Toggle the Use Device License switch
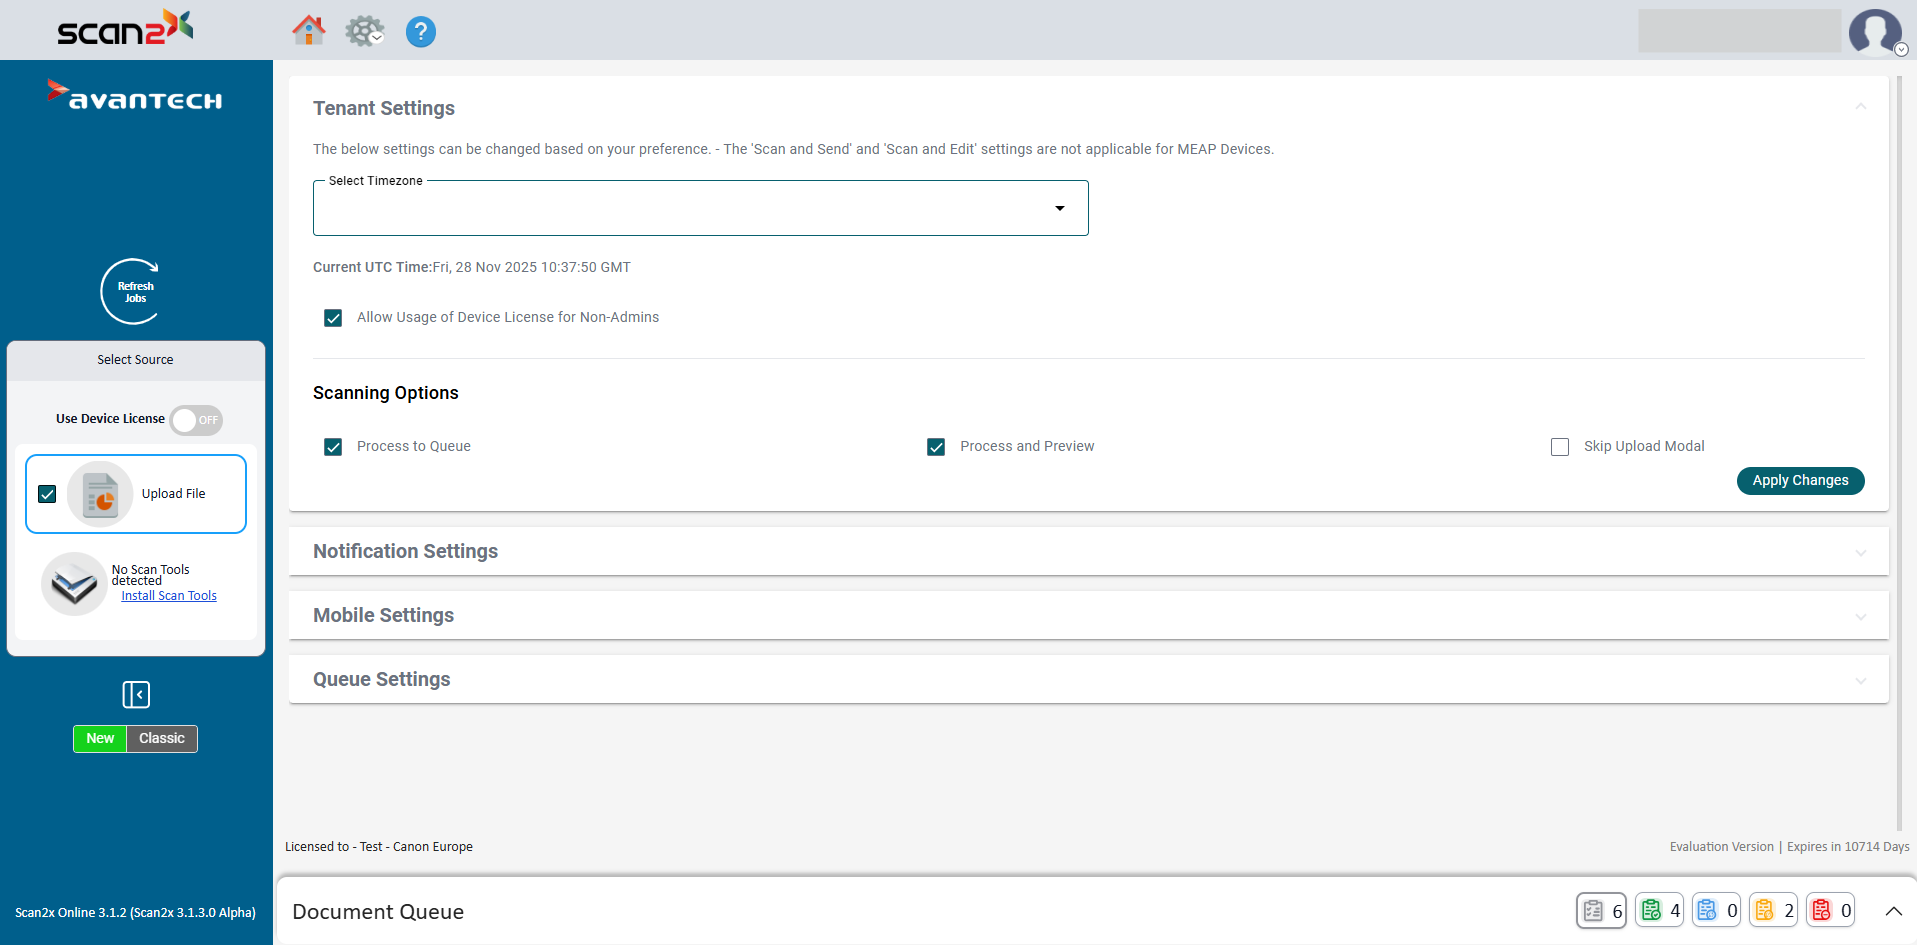Image resolution: width=1917 pixels, height=945 pixels. (x=196, y=420)
